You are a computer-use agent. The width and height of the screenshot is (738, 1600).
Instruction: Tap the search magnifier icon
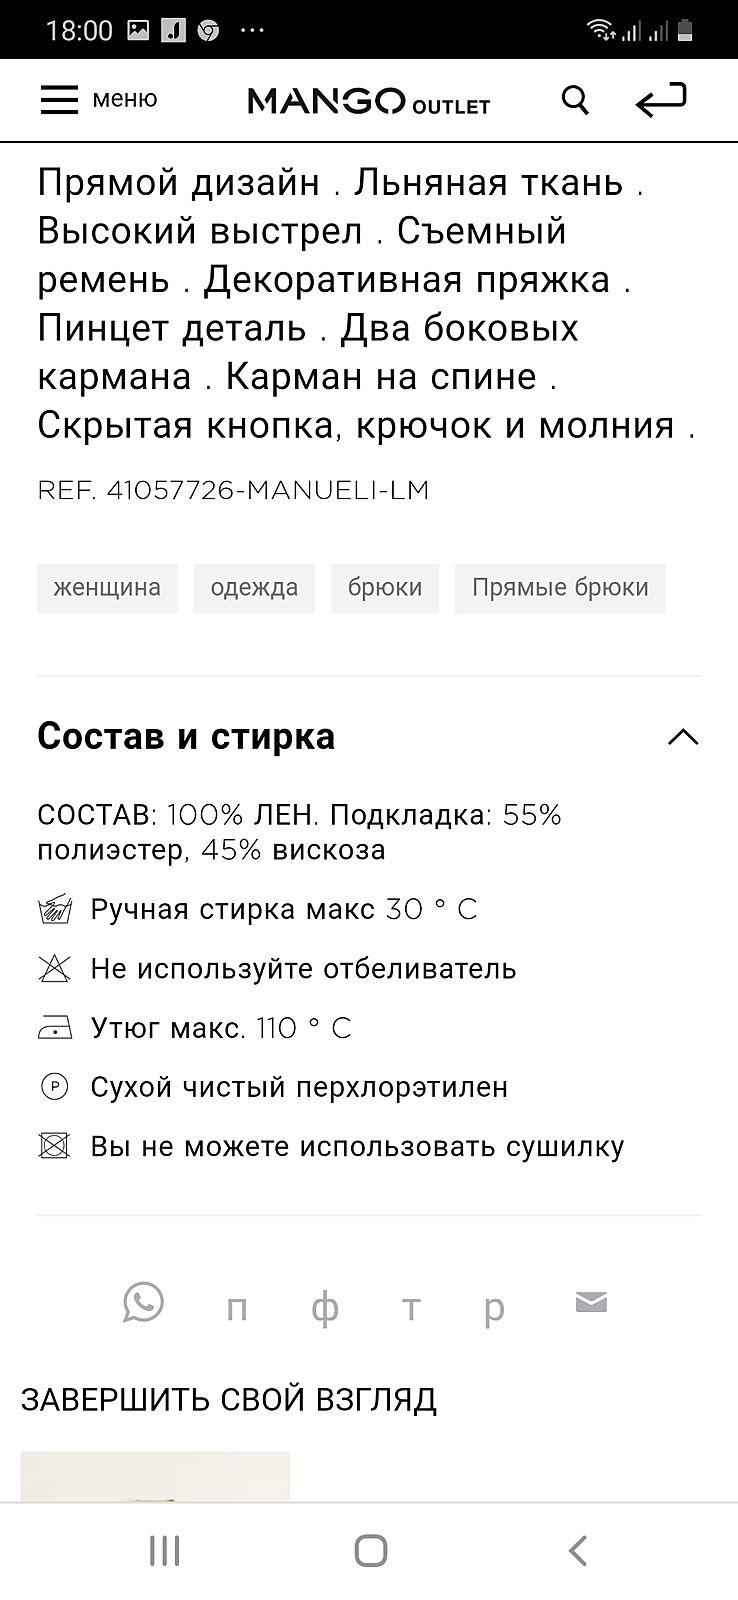[575, 100]
